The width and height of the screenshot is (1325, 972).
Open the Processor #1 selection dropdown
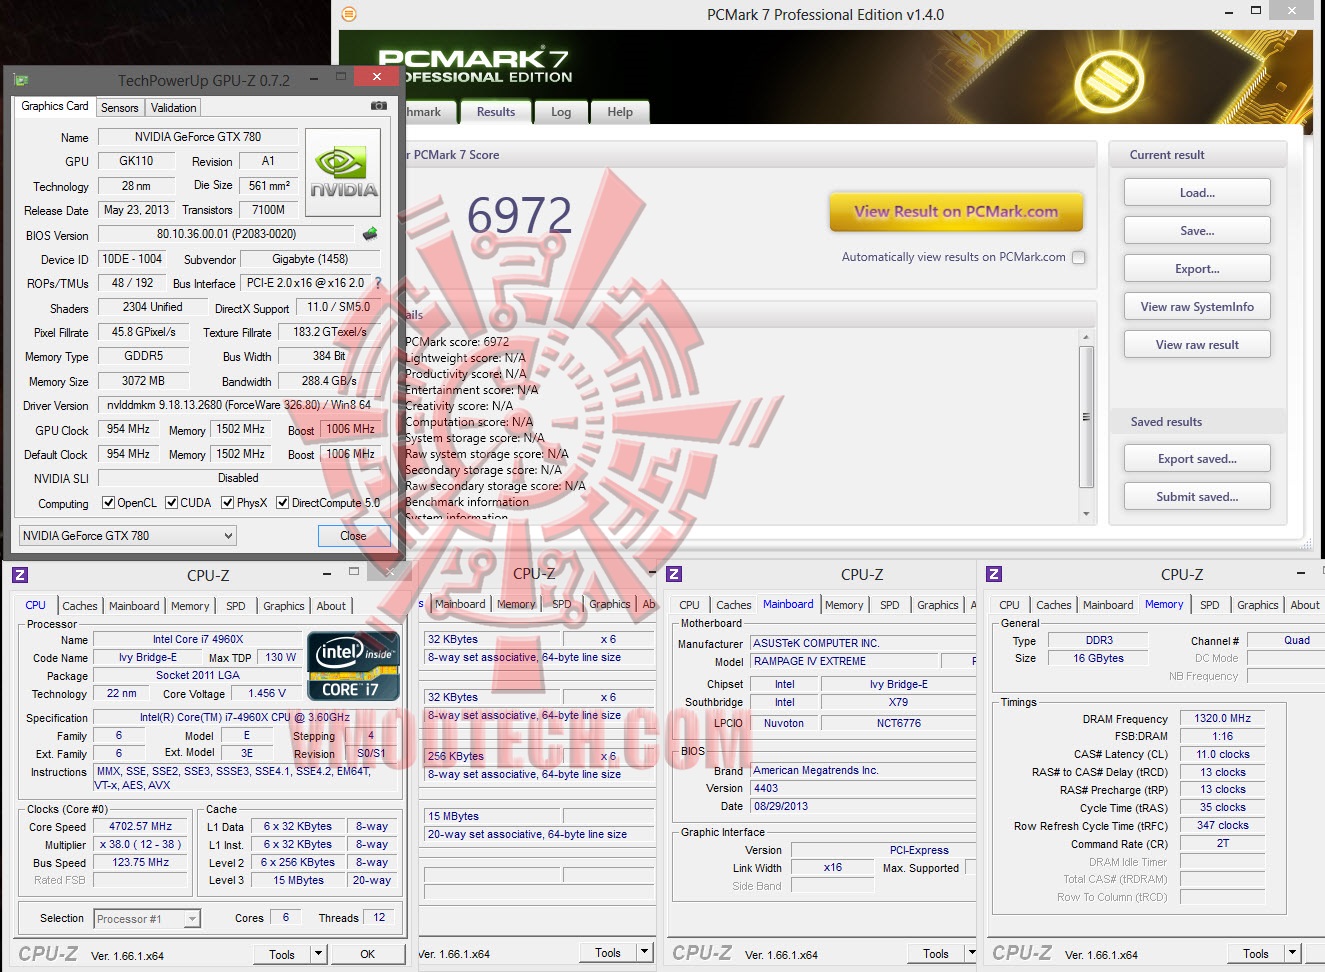click(148, 919)
